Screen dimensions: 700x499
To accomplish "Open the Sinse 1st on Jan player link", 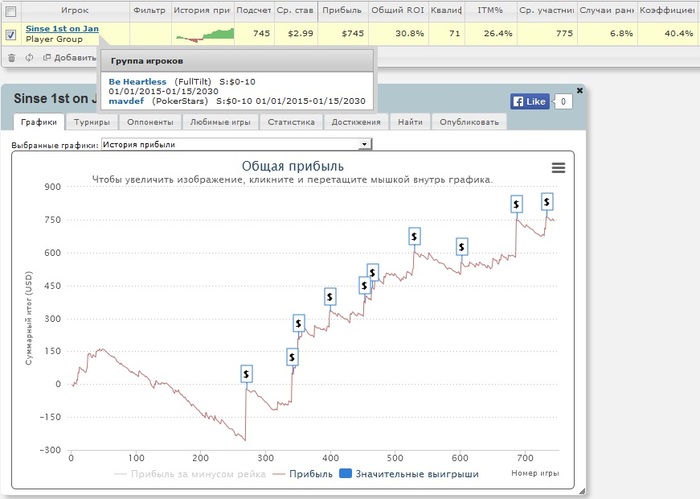I will click(62, 29).
